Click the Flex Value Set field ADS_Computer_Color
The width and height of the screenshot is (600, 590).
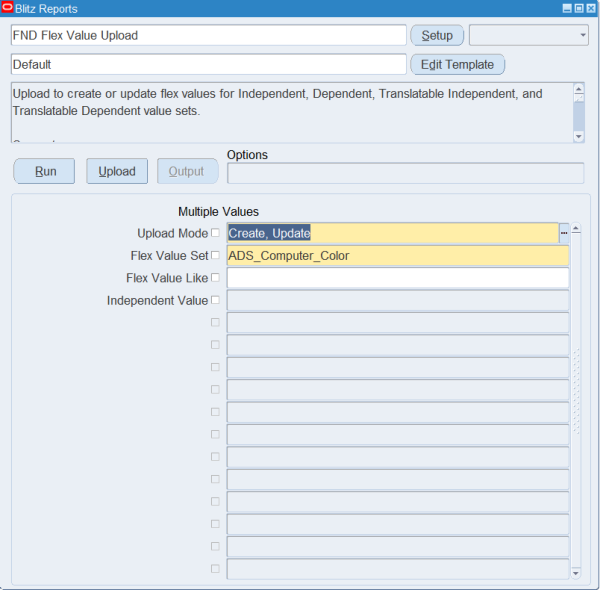[x=398, y=256]
